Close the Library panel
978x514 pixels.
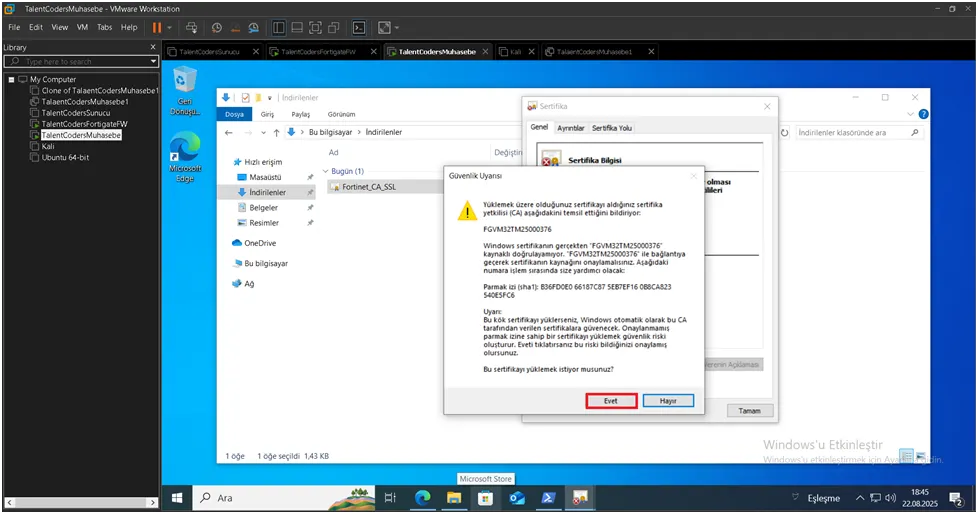tap(153, 47)
